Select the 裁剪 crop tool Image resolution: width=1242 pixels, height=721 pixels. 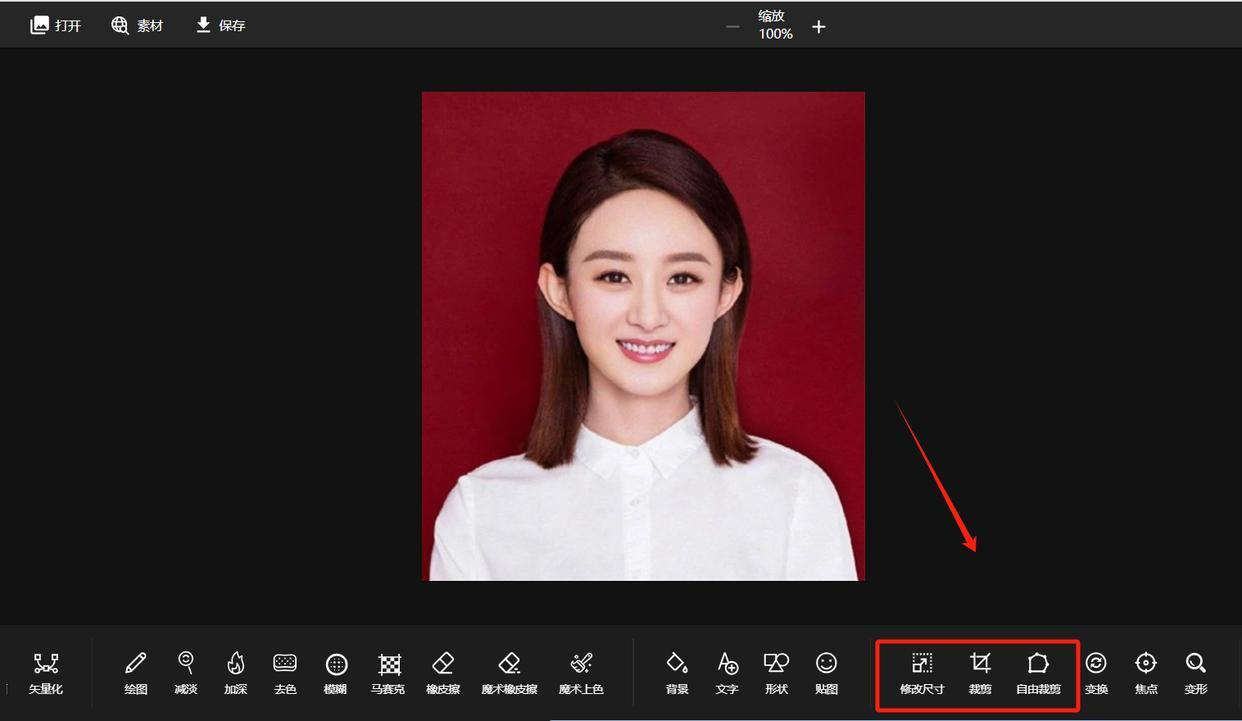(980, 672)
